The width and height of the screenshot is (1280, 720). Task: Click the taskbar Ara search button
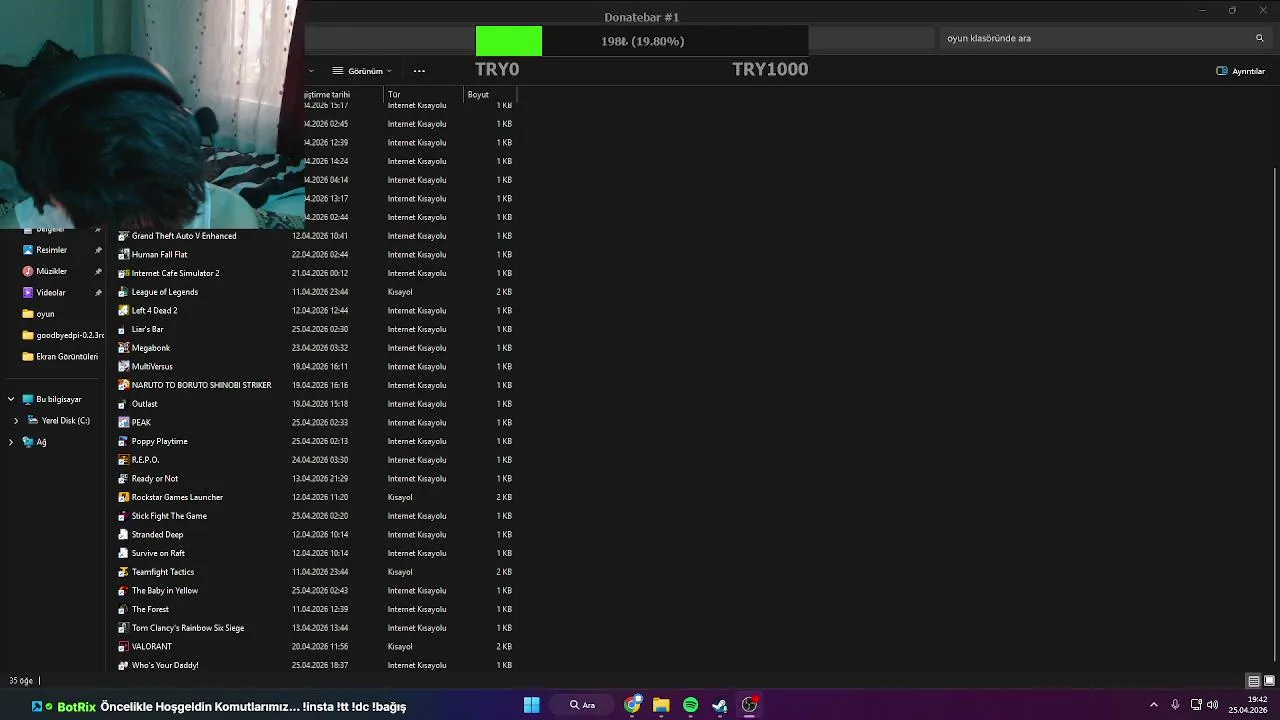583,705
